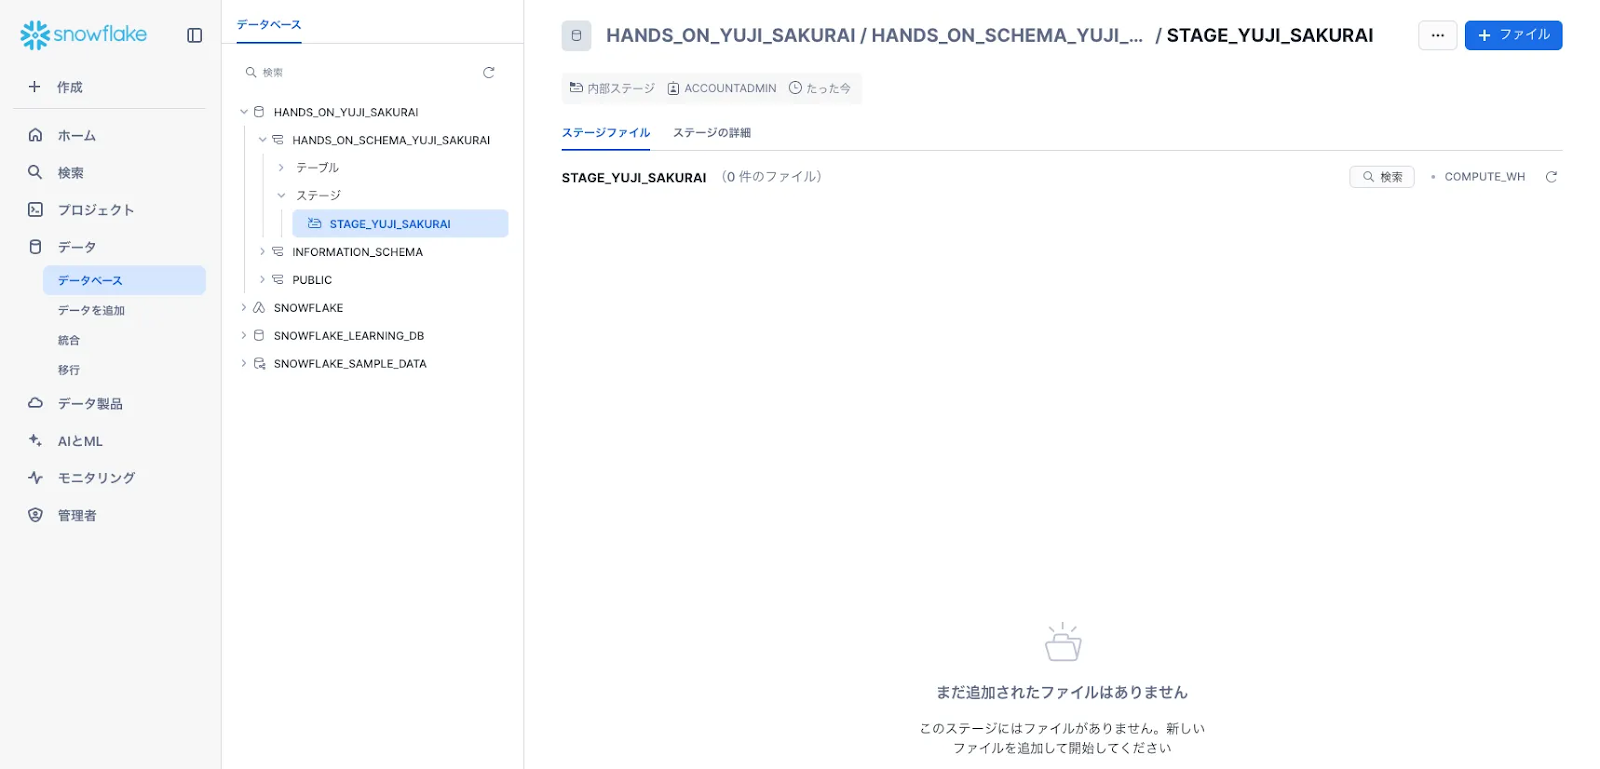Click the schema icon beside PUBLIC
This screenshot has height=769, width=1600.
[x=278, y=279]
